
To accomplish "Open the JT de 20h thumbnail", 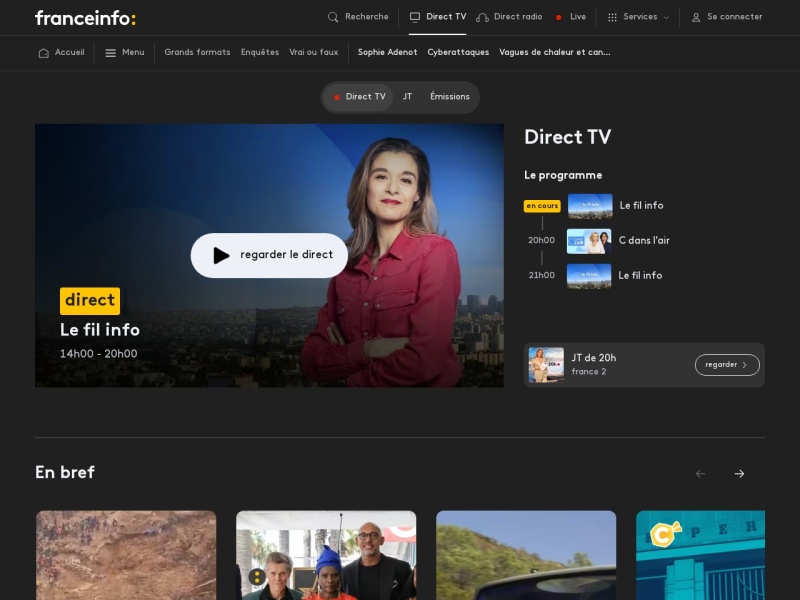I will pyautogui.click(x=546, y=365).
